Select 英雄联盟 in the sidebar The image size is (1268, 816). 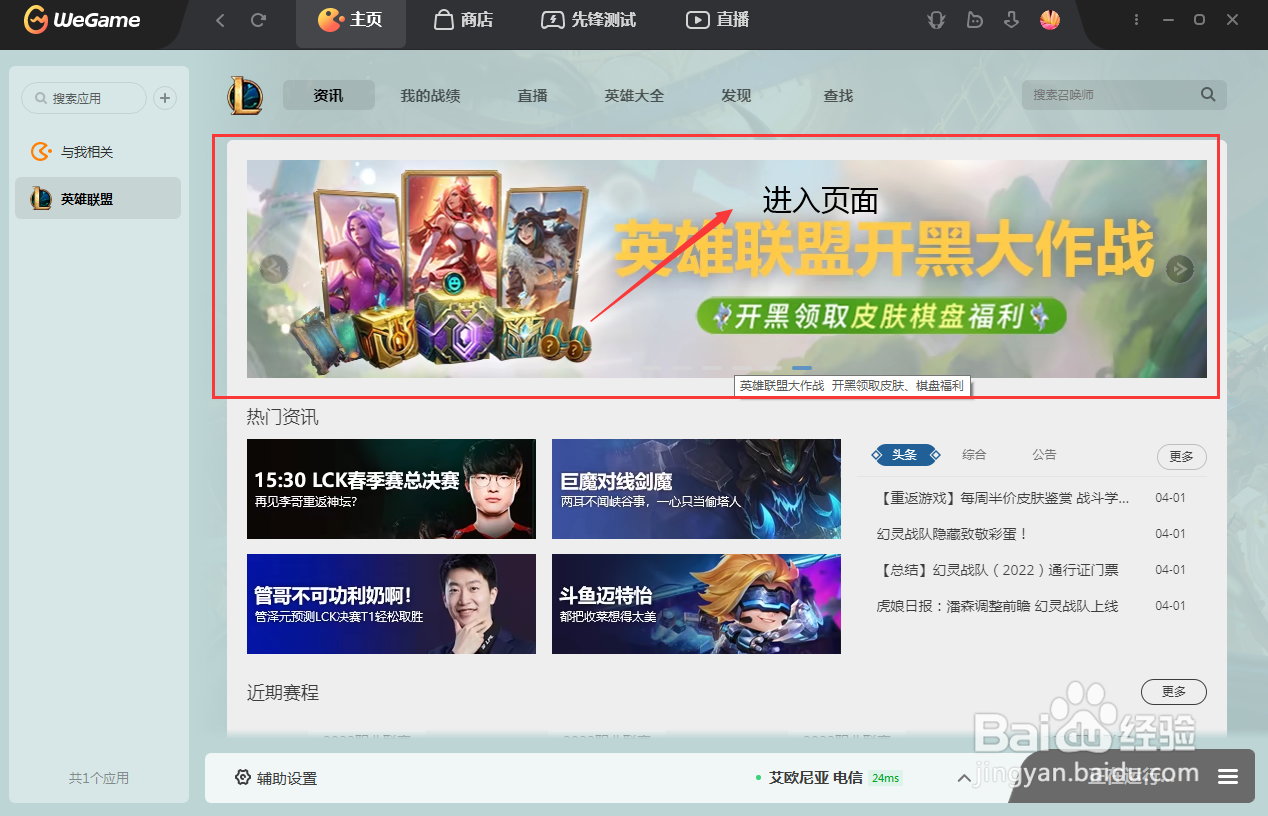98,199
